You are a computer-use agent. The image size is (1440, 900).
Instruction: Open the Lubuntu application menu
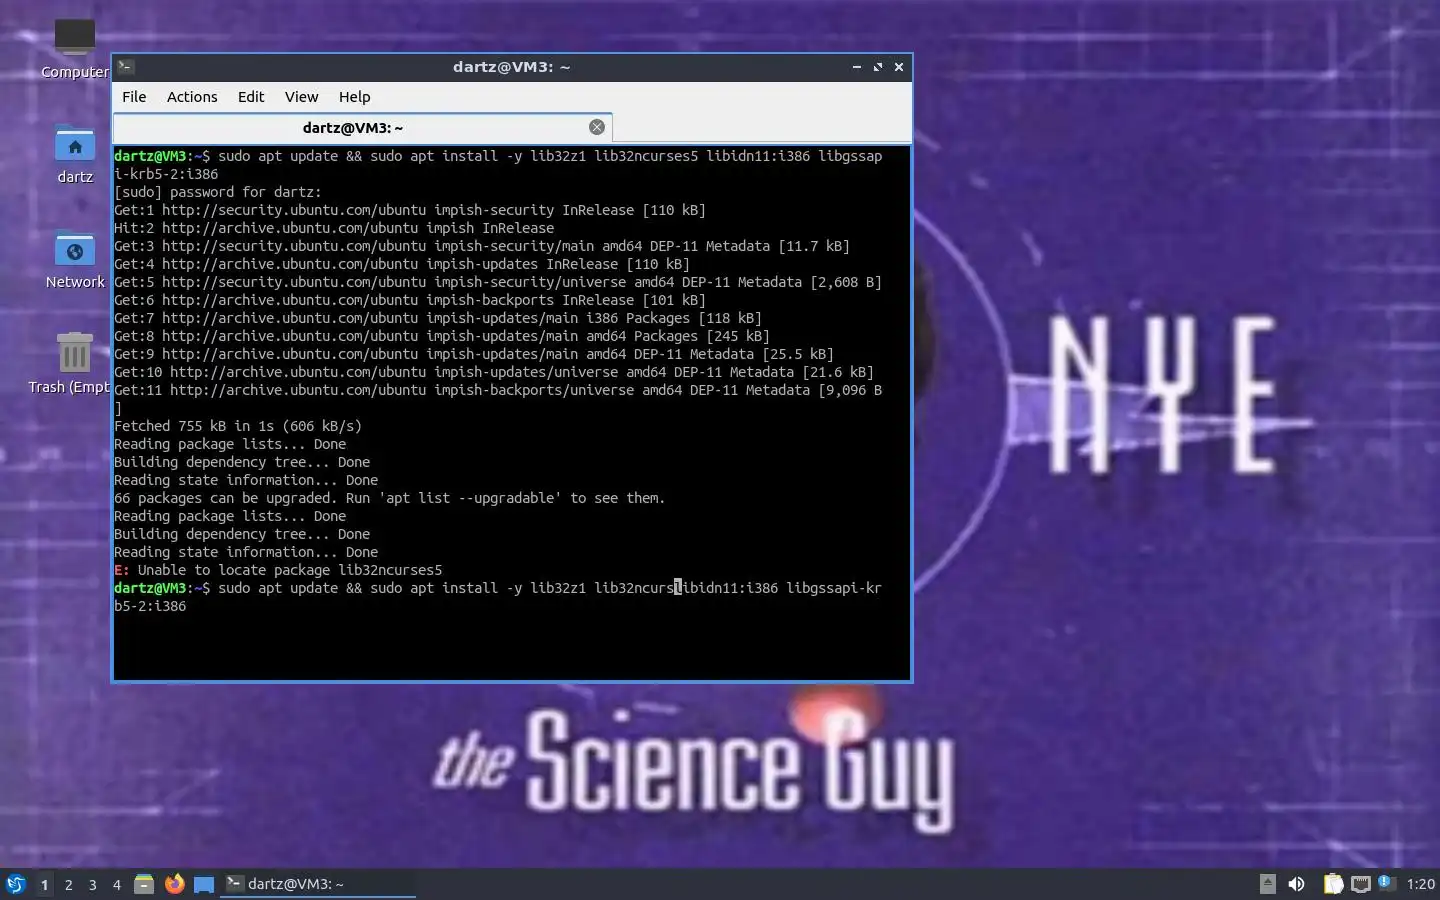[16, 884]
